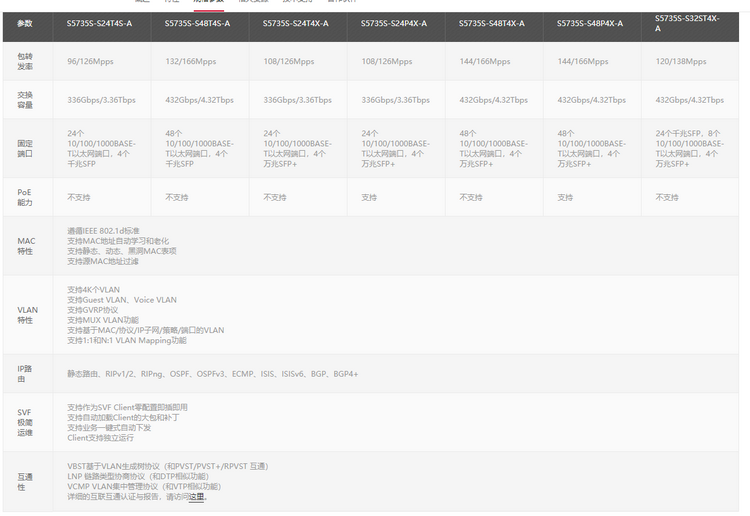
Task: Click 支持作为SVF Client零配置即插即用 line
Action: point(127,407)
